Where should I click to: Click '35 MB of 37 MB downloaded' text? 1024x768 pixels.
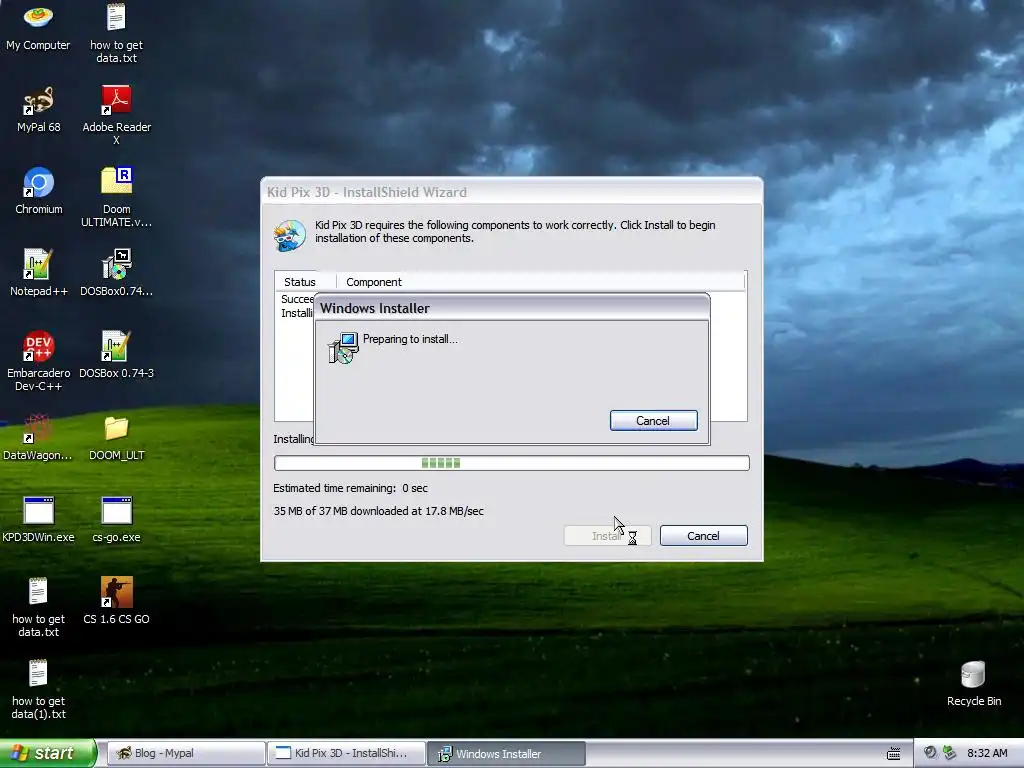[x=378, y=511]
